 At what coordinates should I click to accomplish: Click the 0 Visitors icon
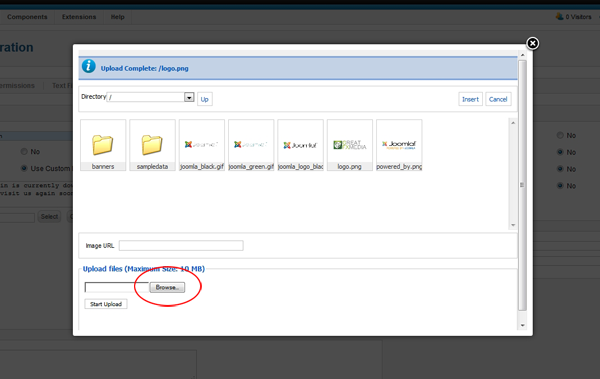click(x=559, y=16)
